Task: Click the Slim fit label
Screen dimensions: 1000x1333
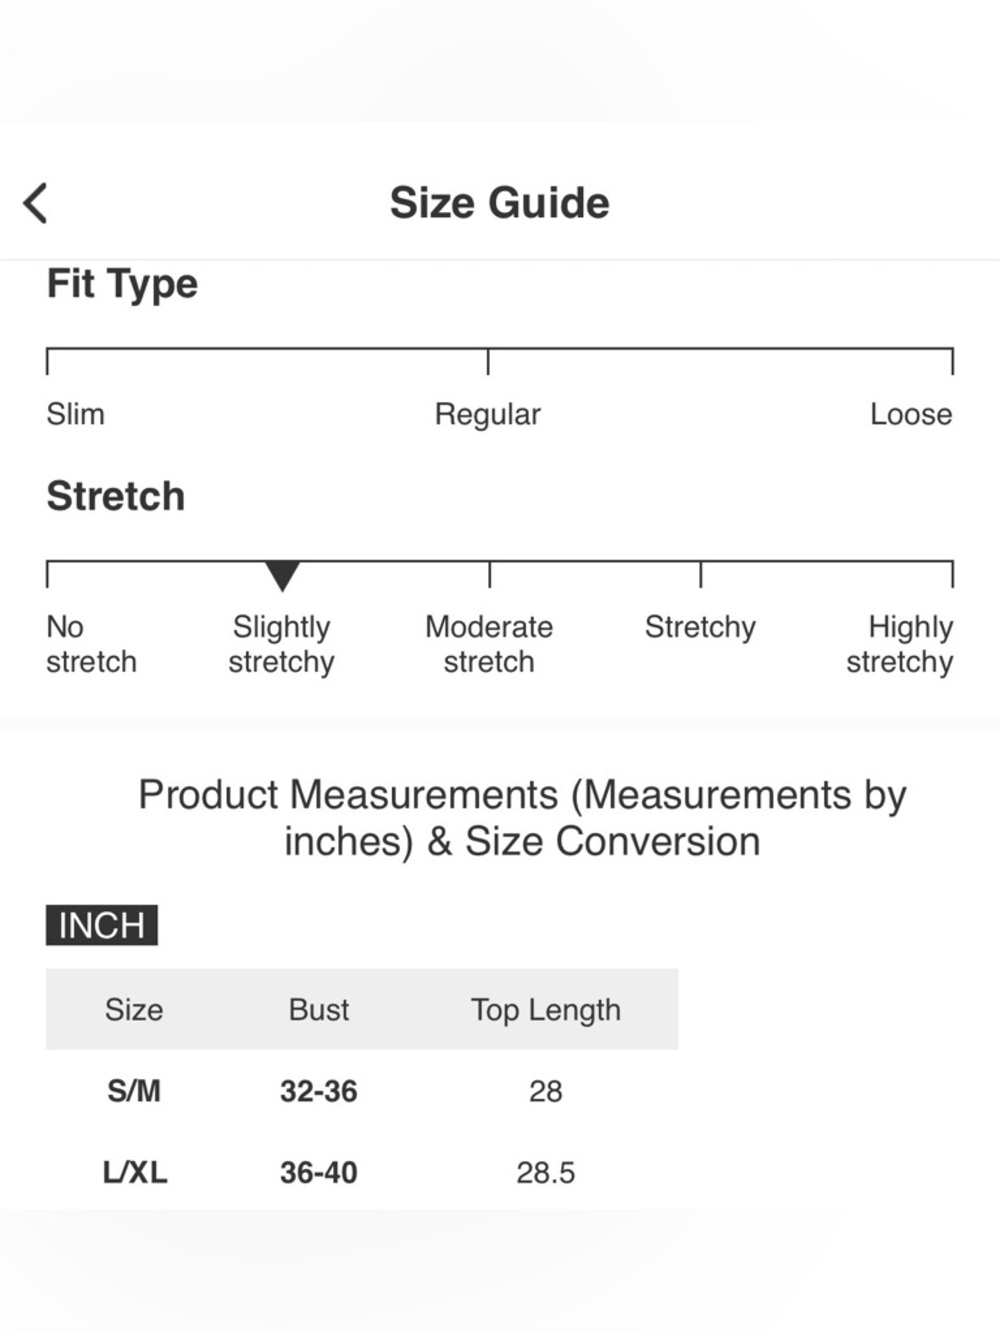Action: pyautogui.click(x=75, y=414)
